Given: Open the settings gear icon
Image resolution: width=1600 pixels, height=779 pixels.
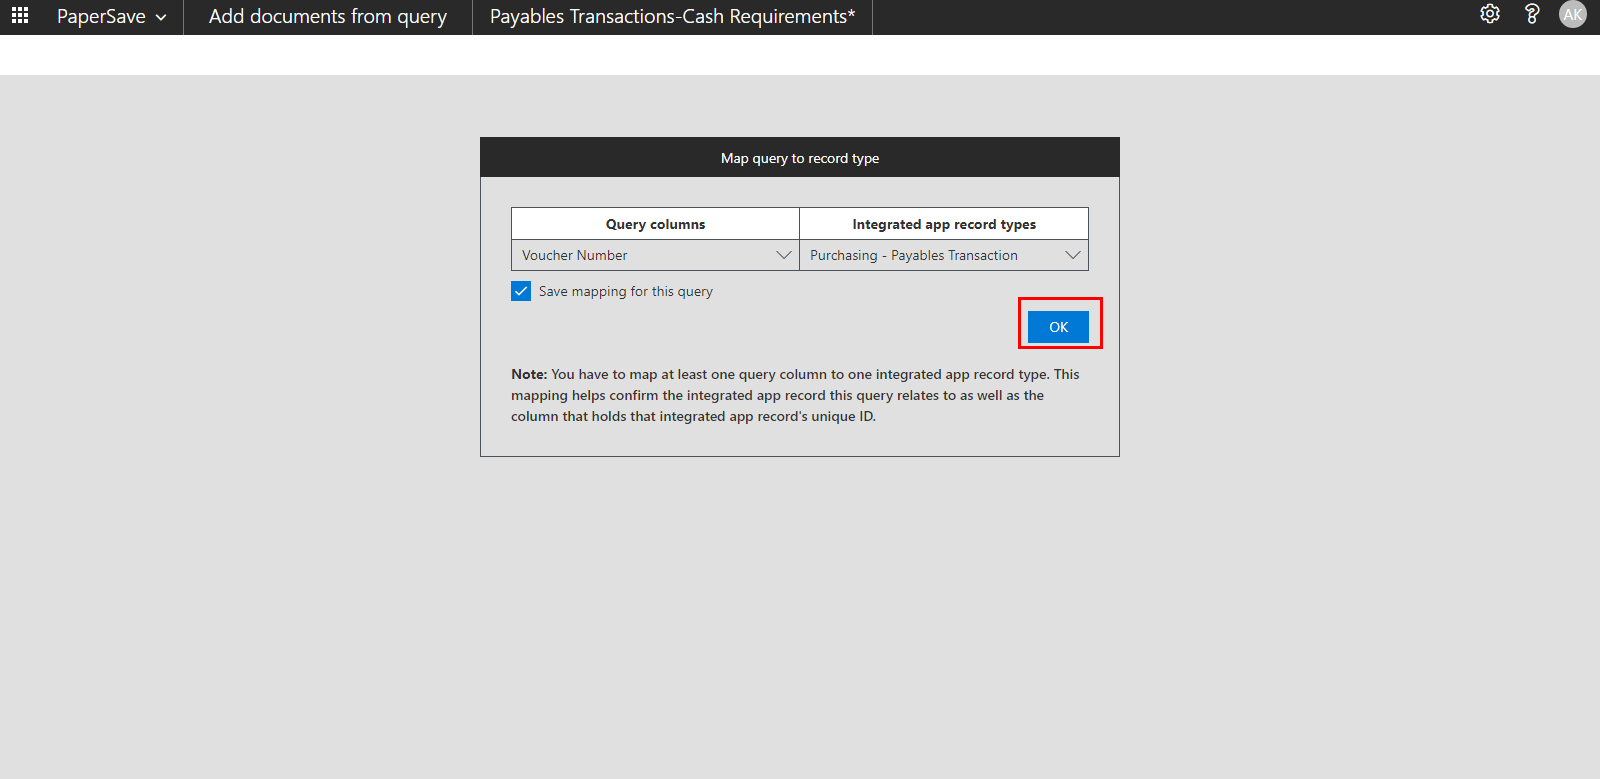Looking at the screenshot, I should point(1490,14).
